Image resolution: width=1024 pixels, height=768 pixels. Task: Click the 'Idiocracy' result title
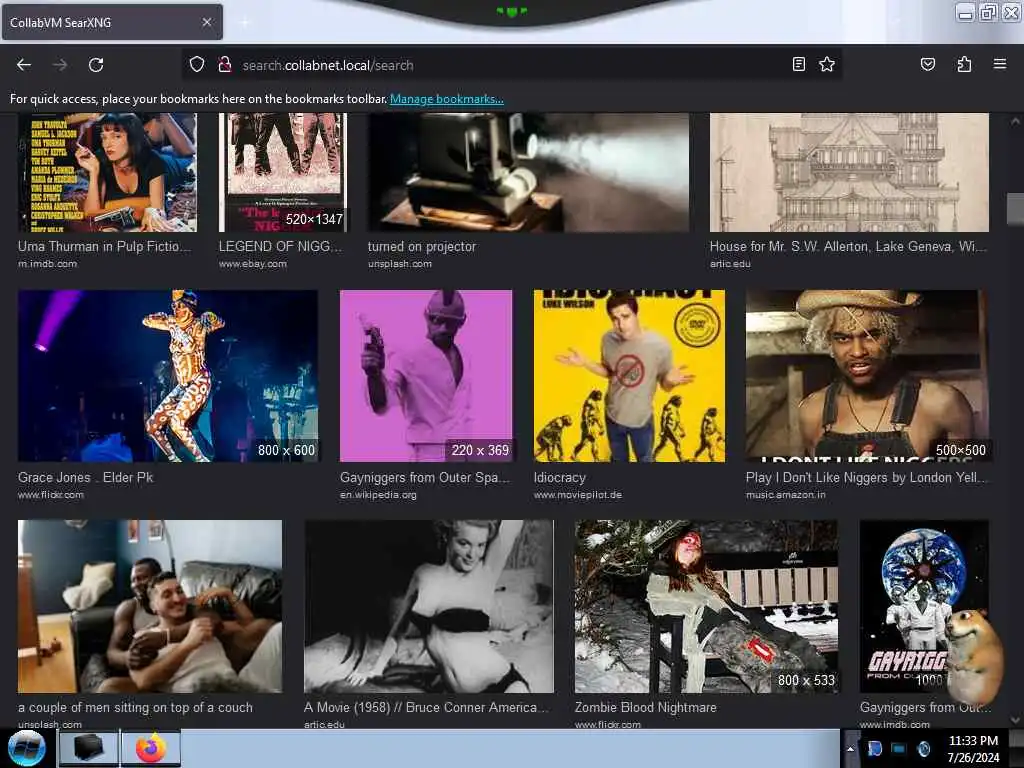pos(560,477)
